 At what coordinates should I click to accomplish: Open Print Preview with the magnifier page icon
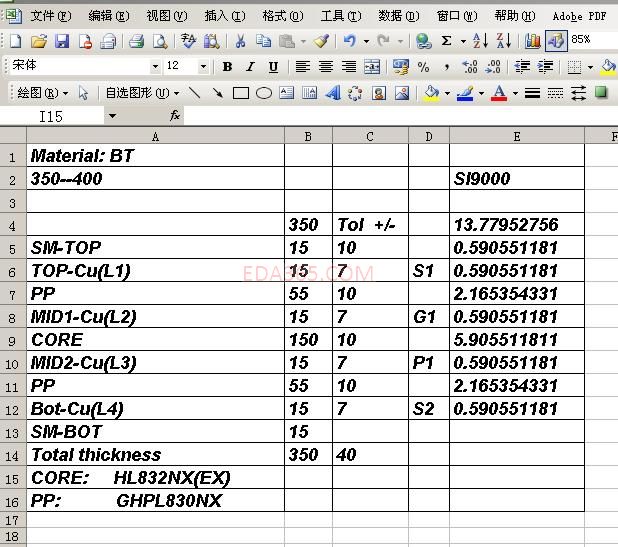(x=160, y=41)
